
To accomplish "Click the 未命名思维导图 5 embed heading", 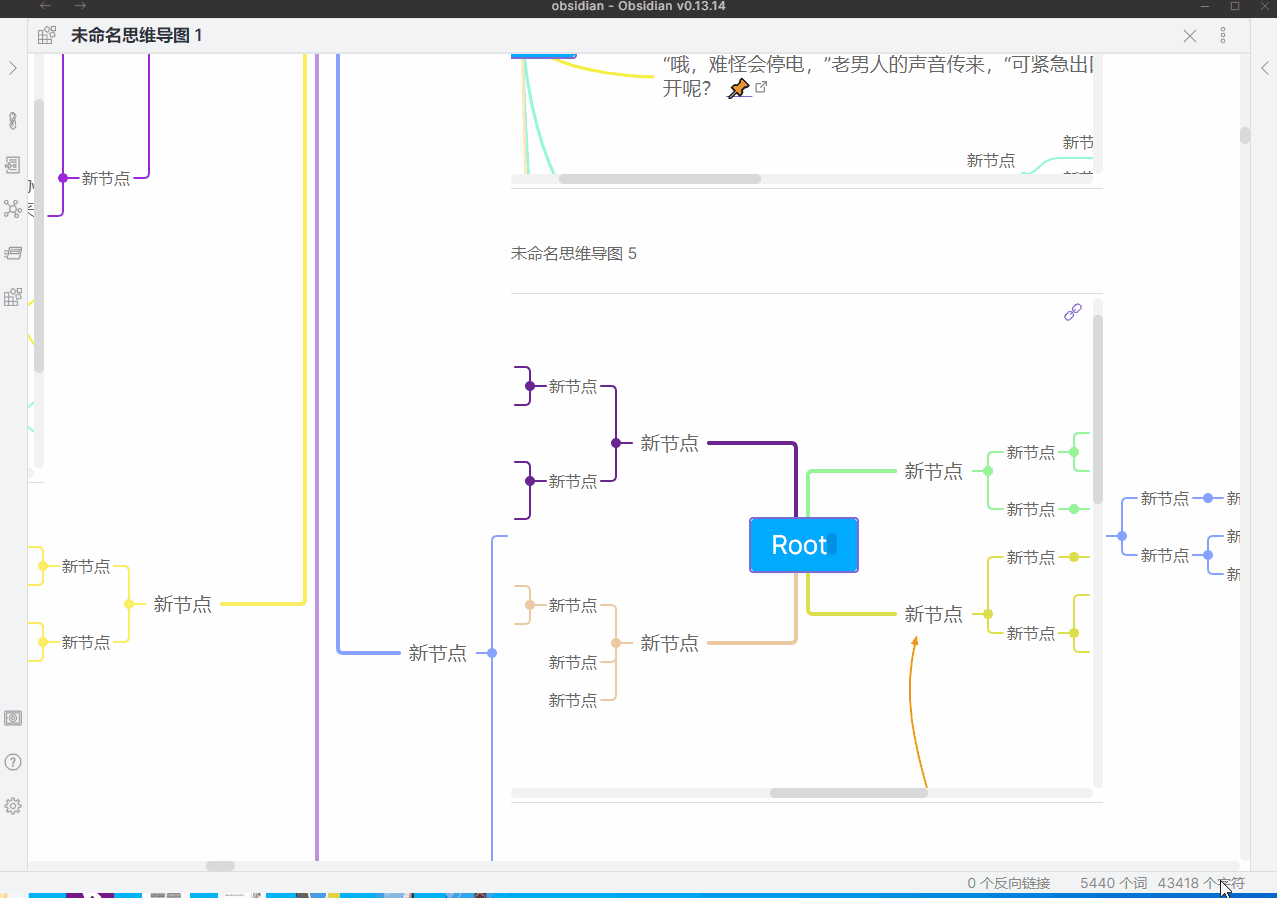I will pos(574,254).
